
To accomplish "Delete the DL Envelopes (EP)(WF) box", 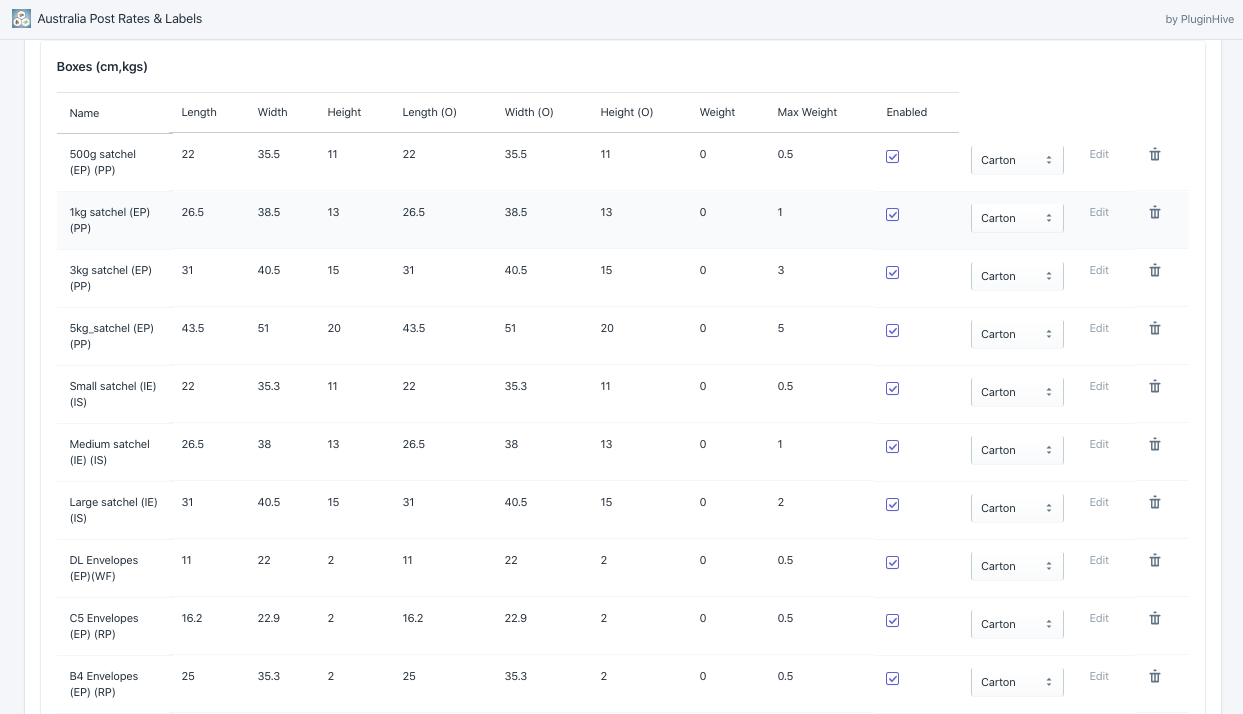I will coord(1155,560).
